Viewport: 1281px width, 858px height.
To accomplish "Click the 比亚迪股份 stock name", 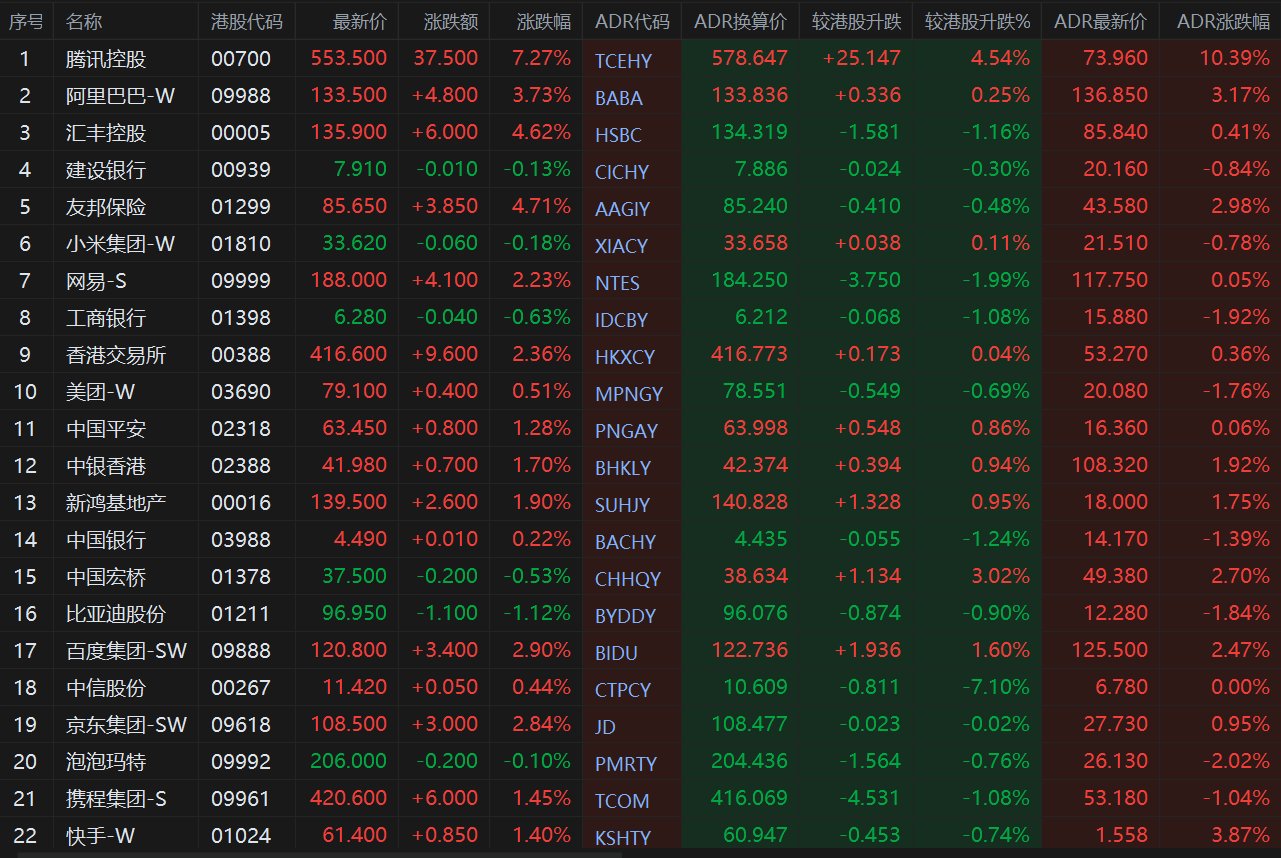I will (116, 614).
